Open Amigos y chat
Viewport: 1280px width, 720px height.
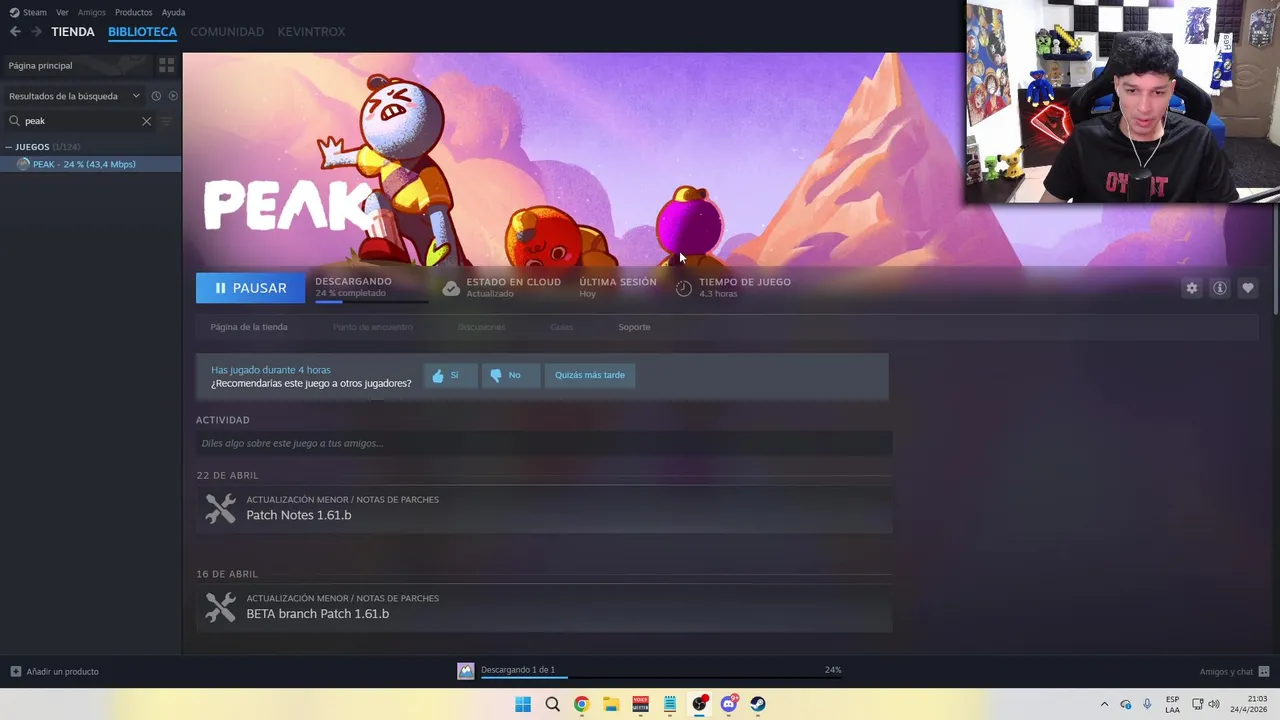coord(1234,671)
